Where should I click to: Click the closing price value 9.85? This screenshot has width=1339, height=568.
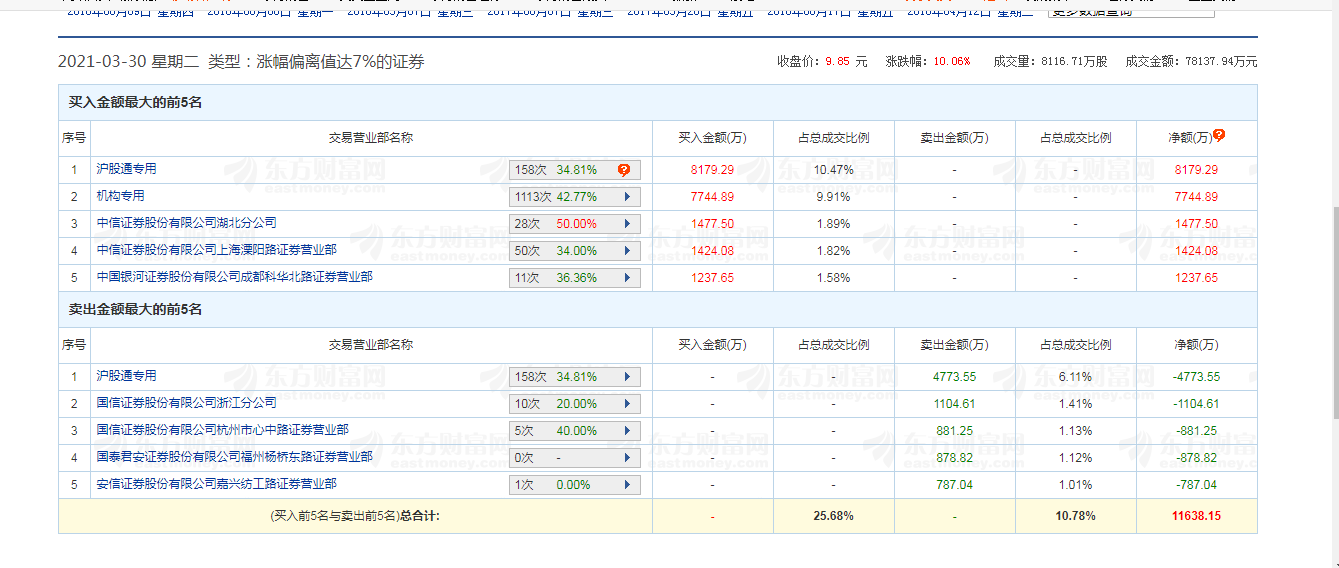[837, 61]
